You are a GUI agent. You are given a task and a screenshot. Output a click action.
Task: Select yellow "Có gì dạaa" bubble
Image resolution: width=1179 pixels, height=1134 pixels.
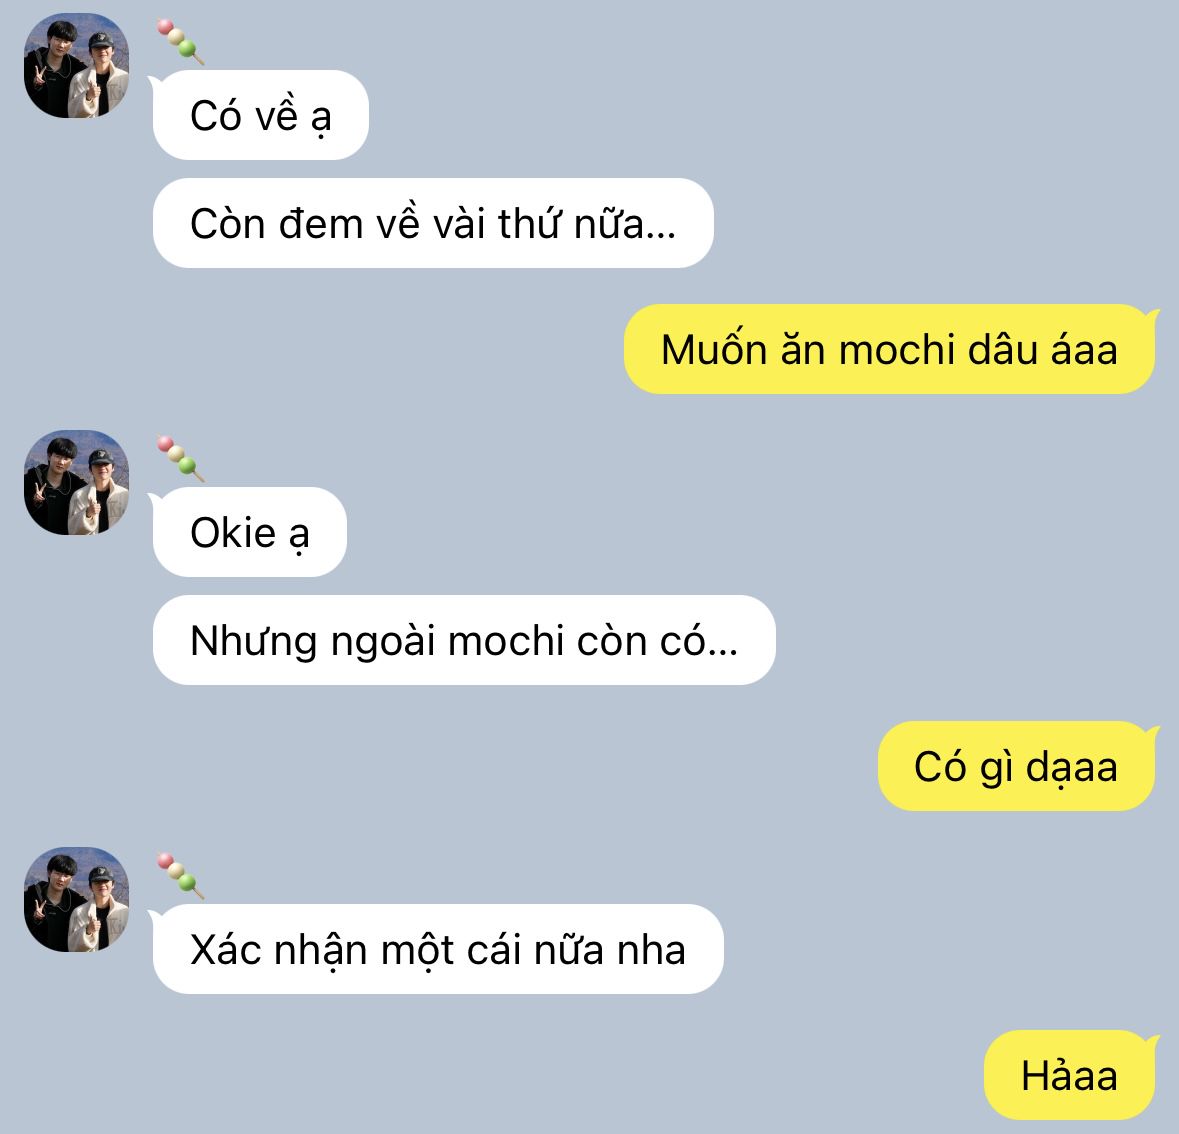point(1017,766)
